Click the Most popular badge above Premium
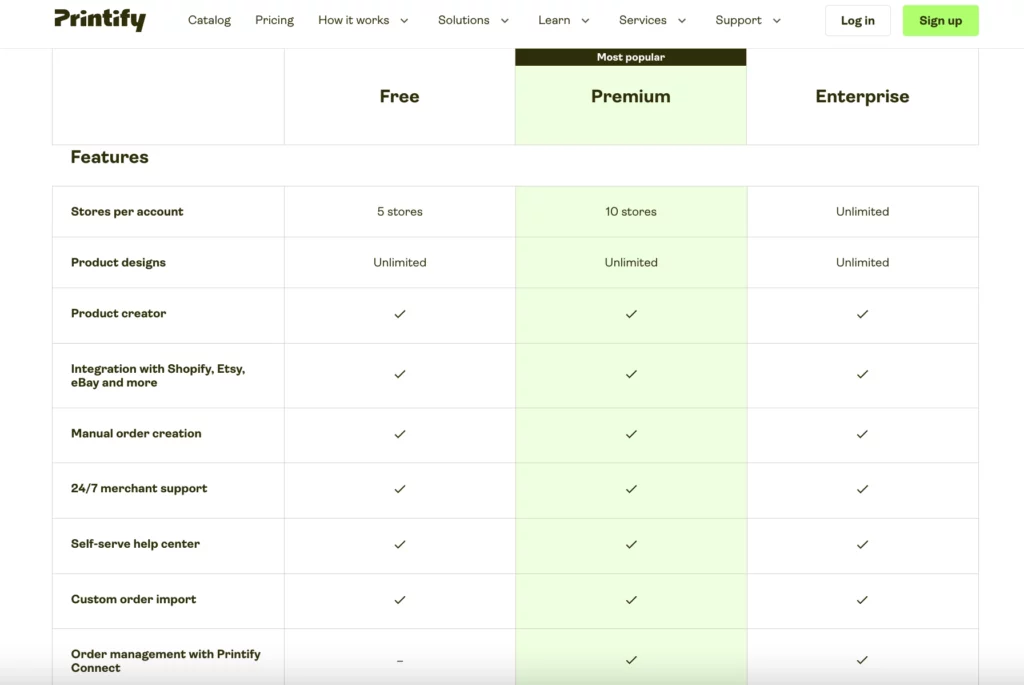 click(x=630, y=57)
